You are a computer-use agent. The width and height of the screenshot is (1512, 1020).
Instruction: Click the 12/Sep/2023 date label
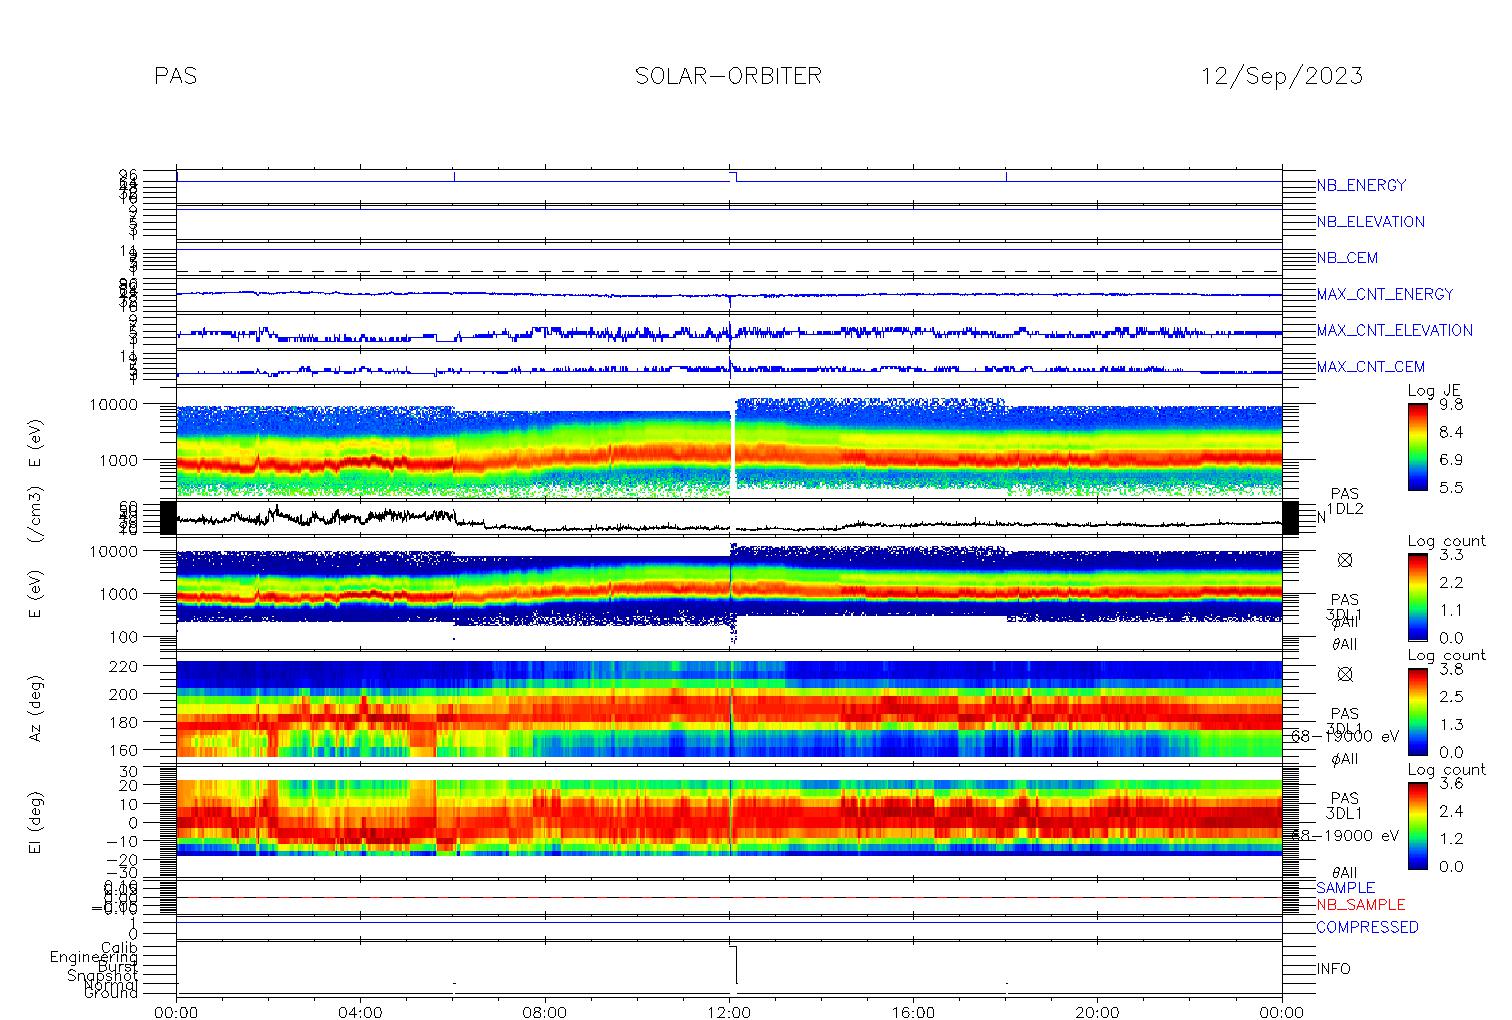pyautogui.click(x=1282, y=76)
